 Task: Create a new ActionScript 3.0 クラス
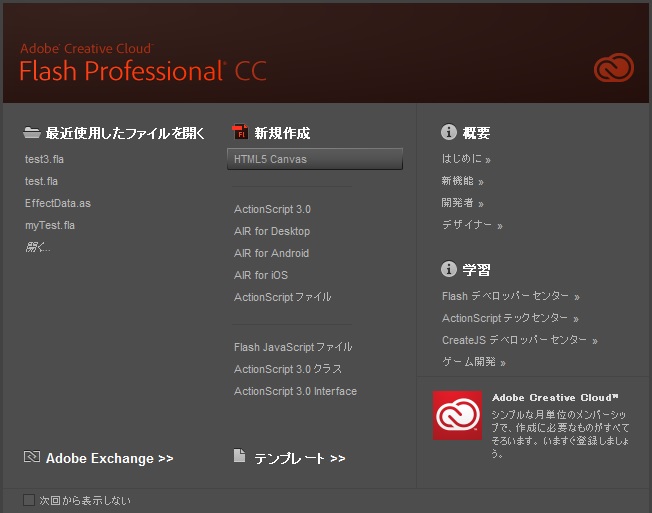[288, 369]
